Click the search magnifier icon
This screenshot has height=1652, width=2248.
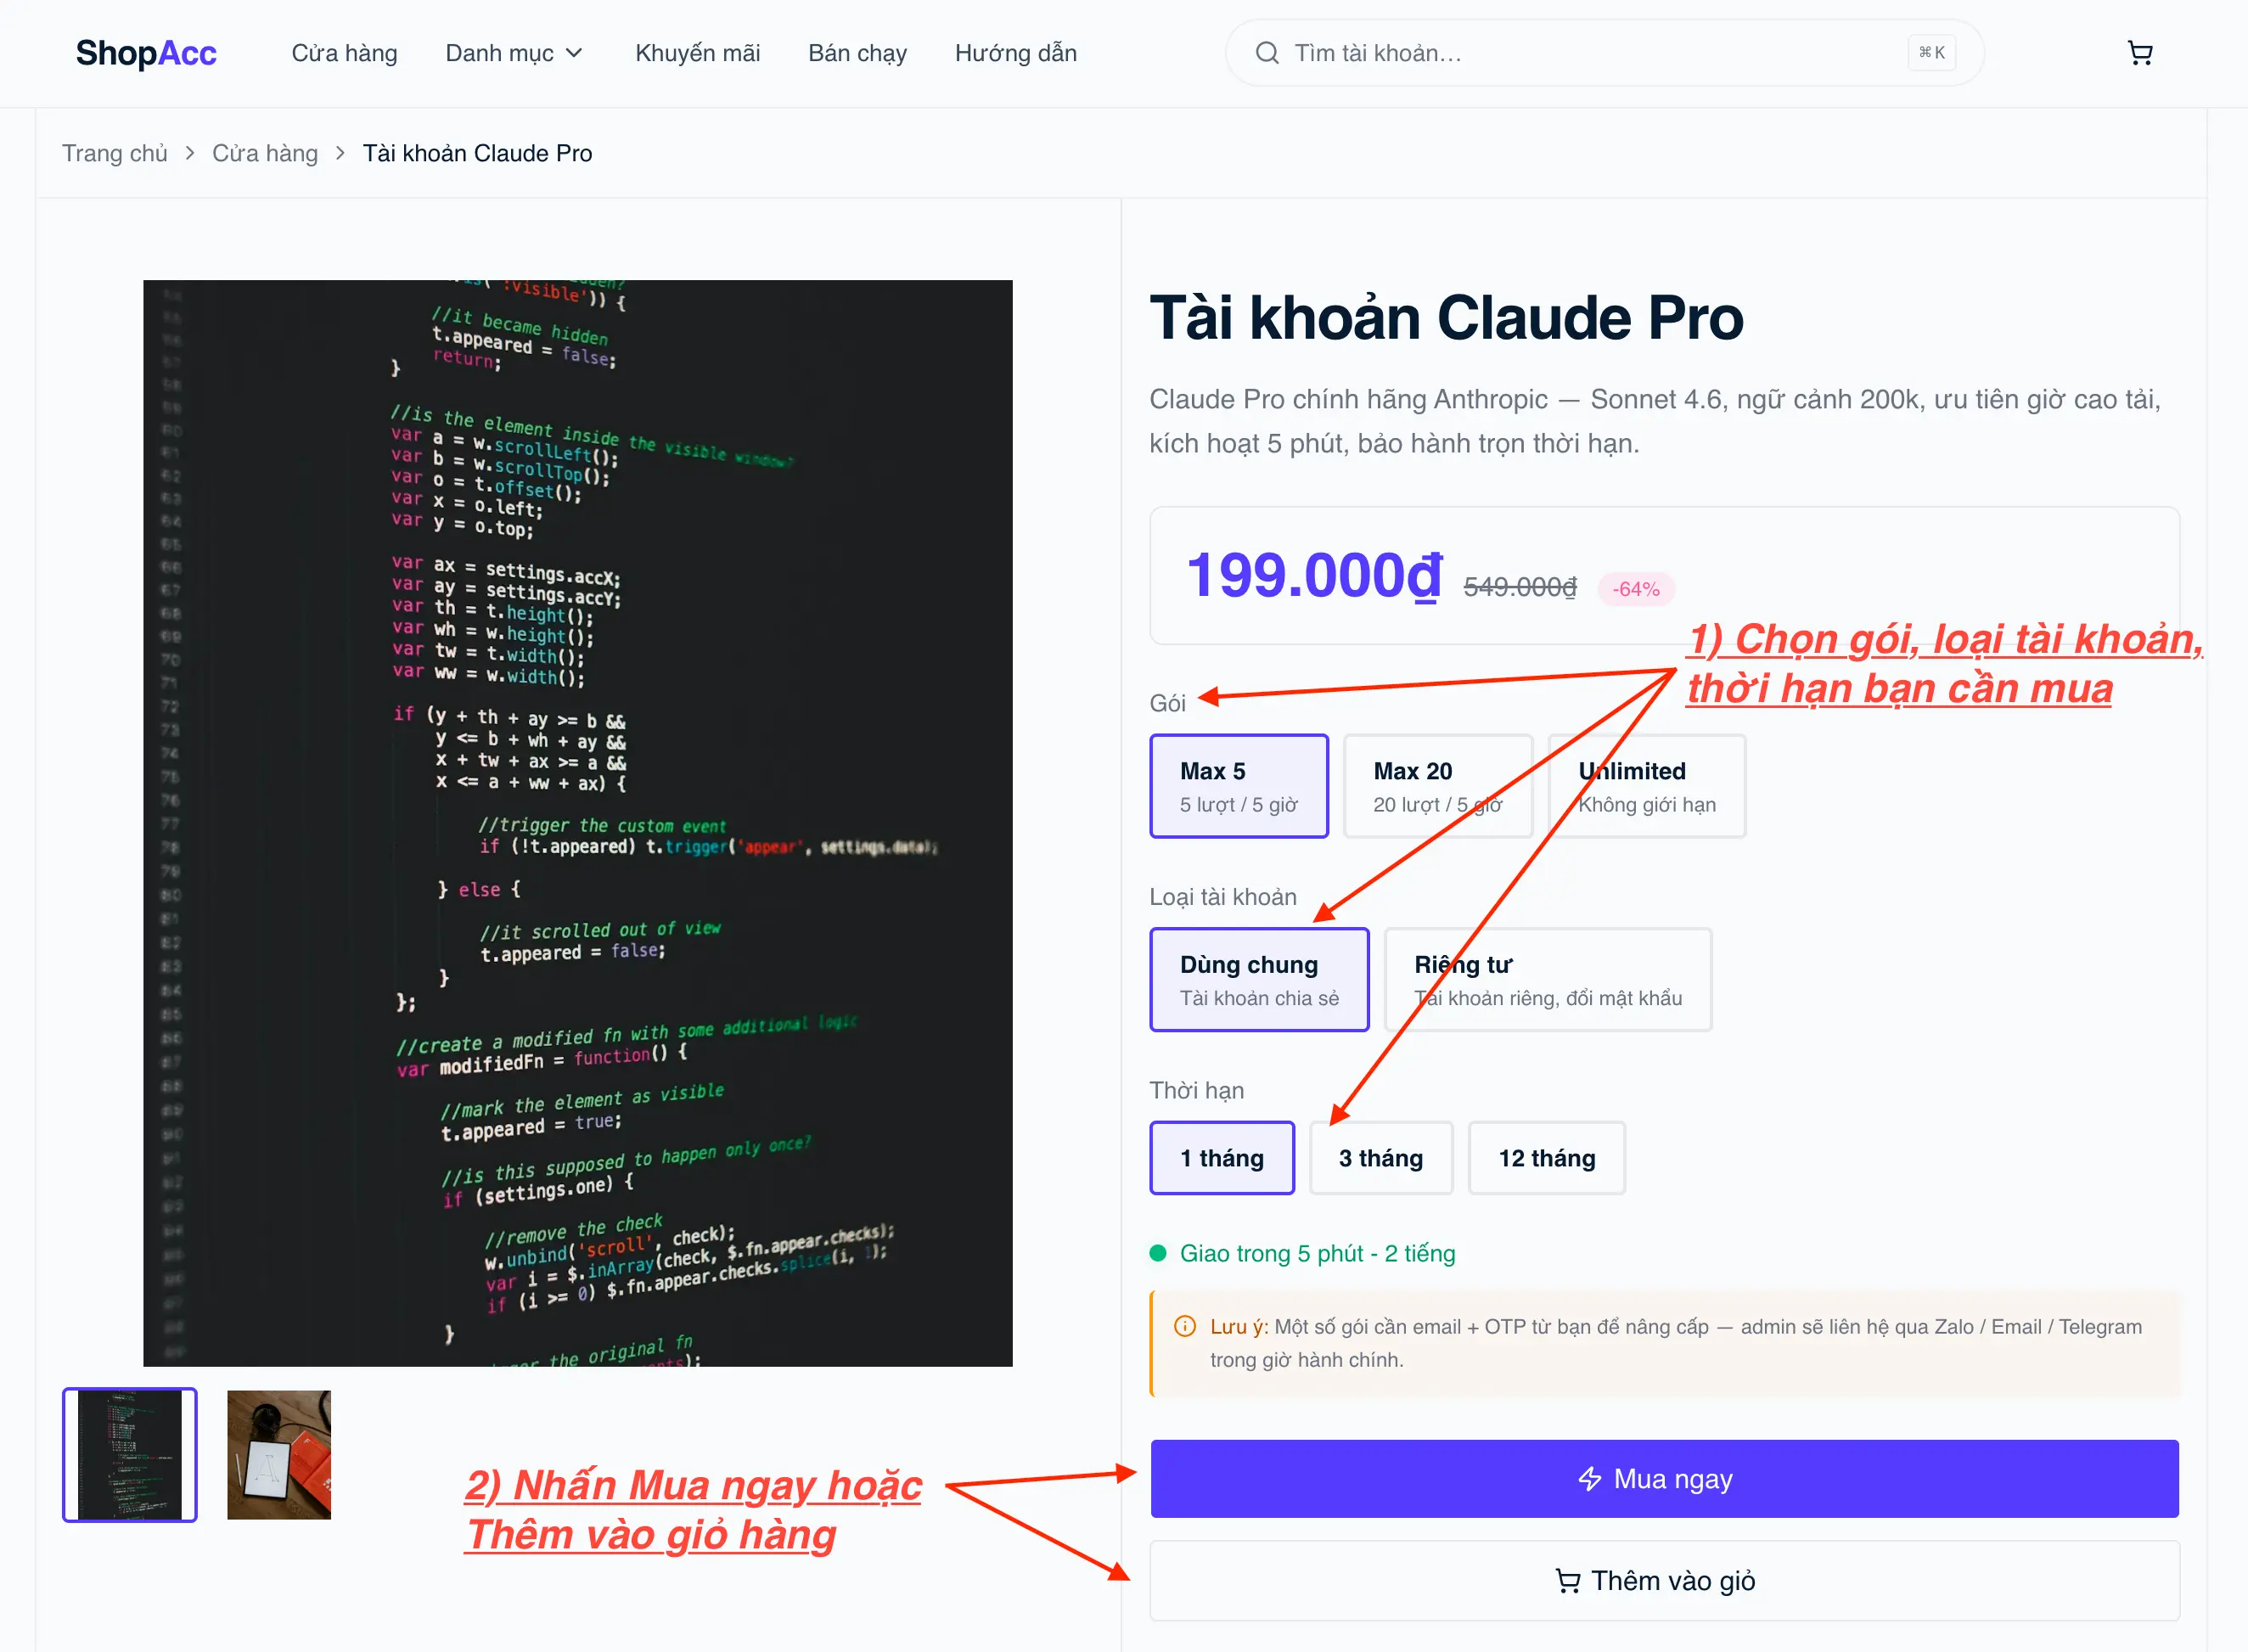tap(1267, 53)
